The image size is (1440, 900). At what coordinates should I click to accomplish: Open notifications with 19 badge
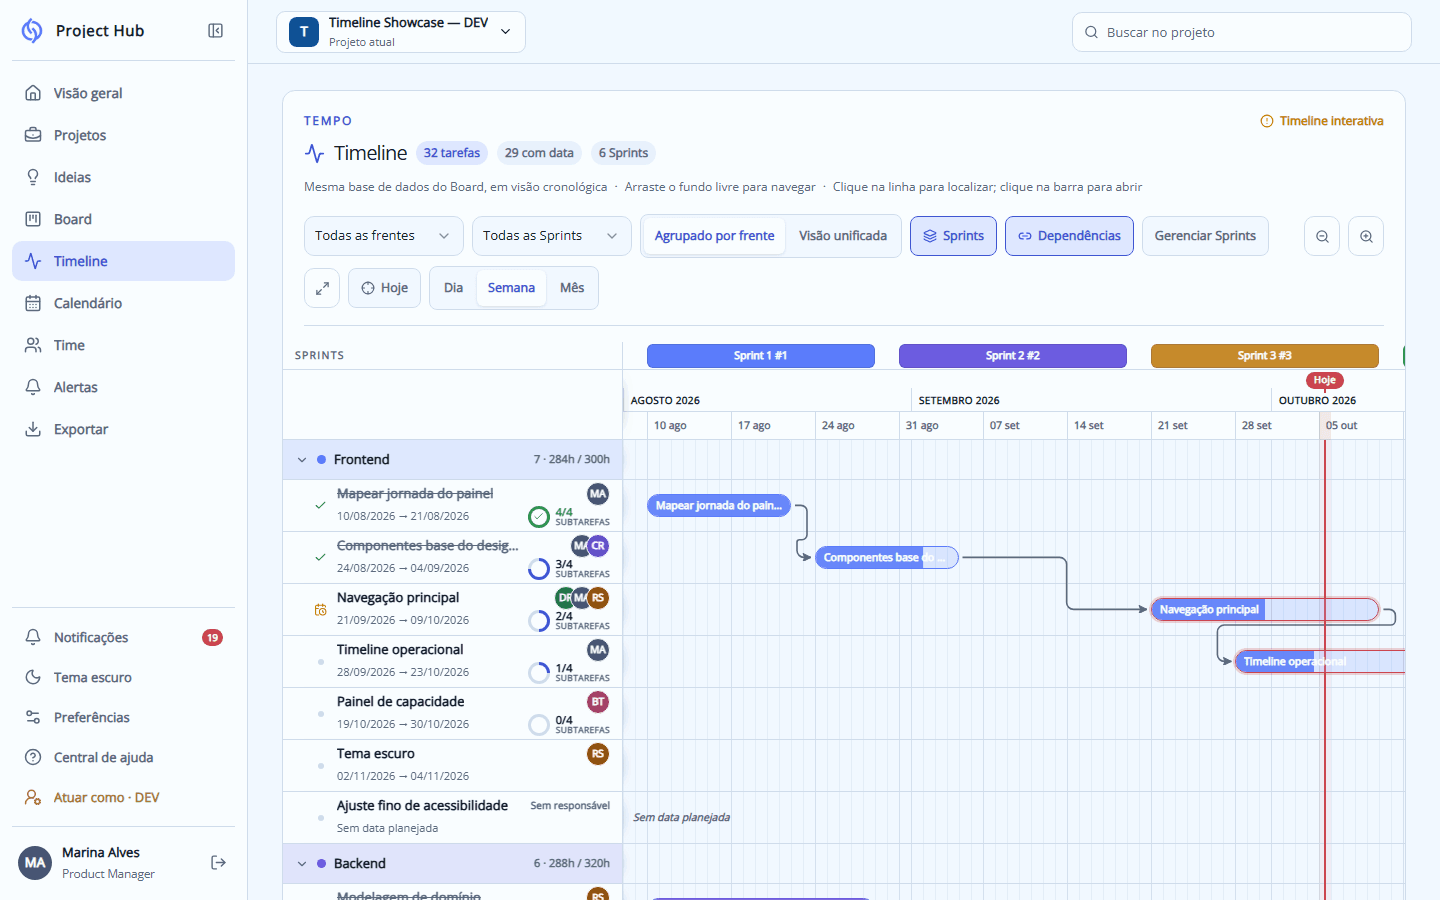click(x=123, y=637)
